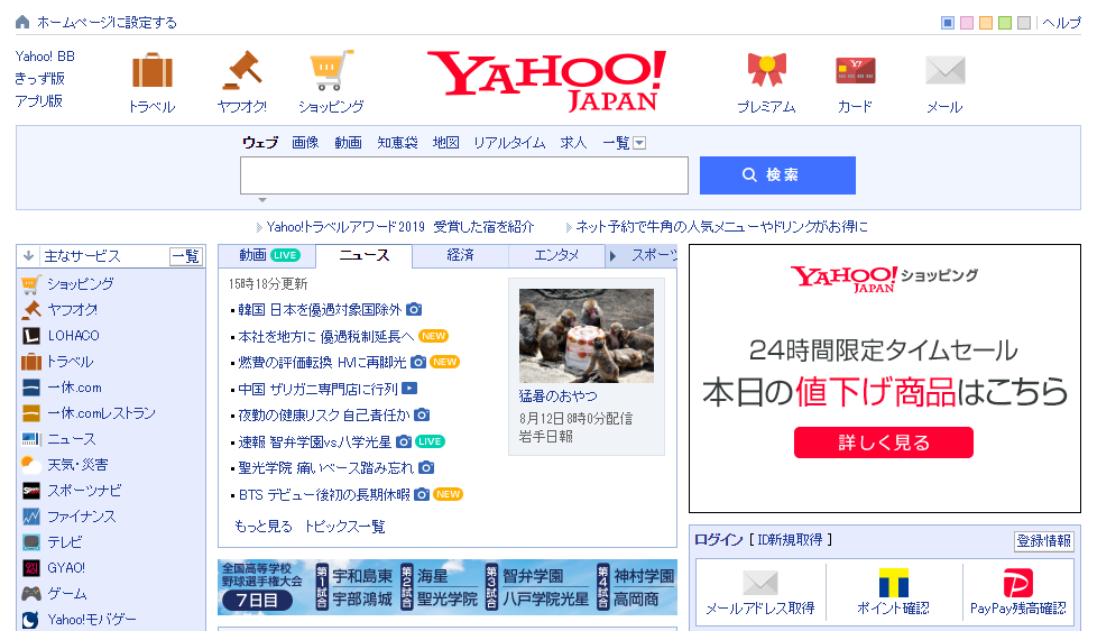Open the Yahoo!トラベルアワード2019 promo link
The image size is (1096, 636).
coord(400,226)
